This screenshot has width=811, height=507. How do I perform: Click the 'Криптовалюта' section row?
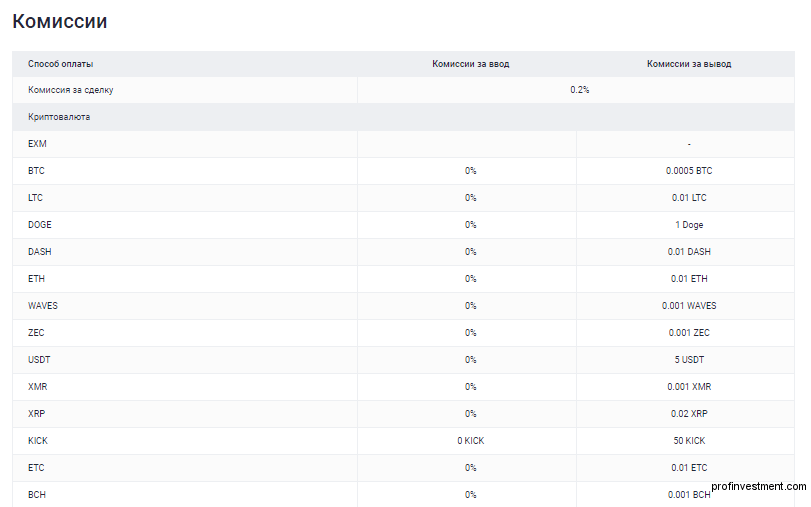pos(403,117)
